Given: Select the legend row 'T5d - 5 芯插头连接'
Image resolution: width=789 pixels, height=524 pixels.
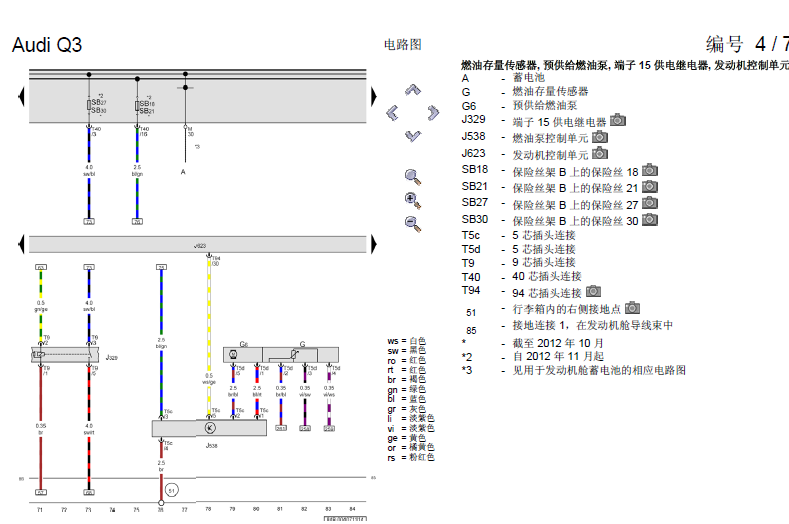Looking at the screenshot, I should click(x=518, y=249).
